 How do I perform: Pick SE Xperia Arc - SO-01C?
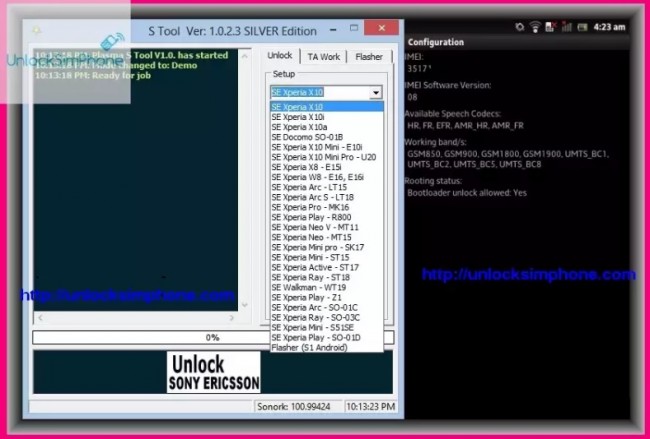point(327,308)
